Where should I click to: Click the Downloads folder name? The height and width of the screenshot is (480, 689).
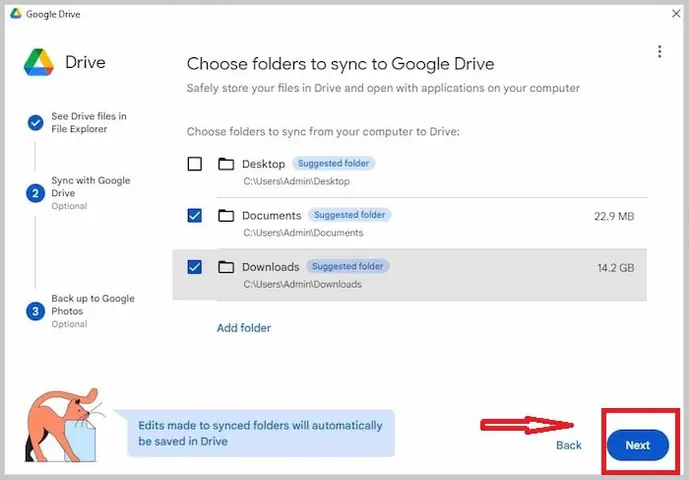point(271,267)
